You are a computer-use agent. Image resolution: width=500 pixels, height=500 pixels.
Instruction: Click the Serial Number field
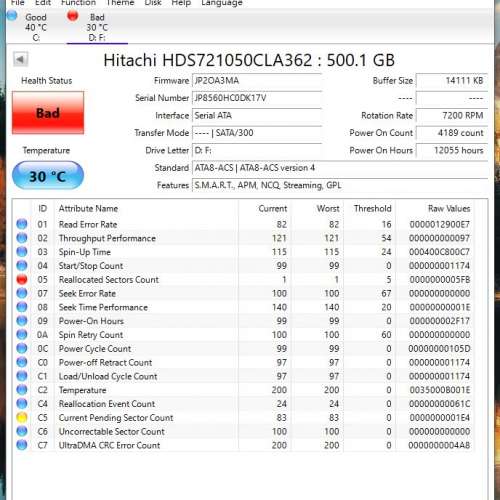(257, 98)
